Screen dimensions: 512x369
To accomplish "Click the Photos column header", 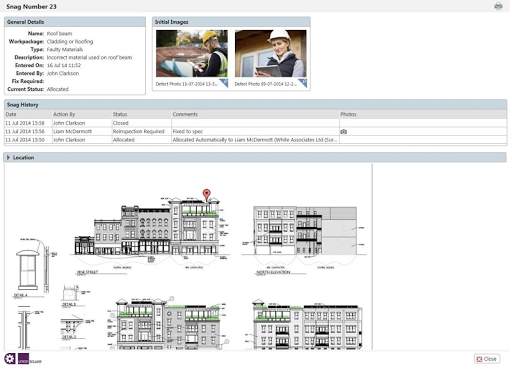I will (348, 114).
